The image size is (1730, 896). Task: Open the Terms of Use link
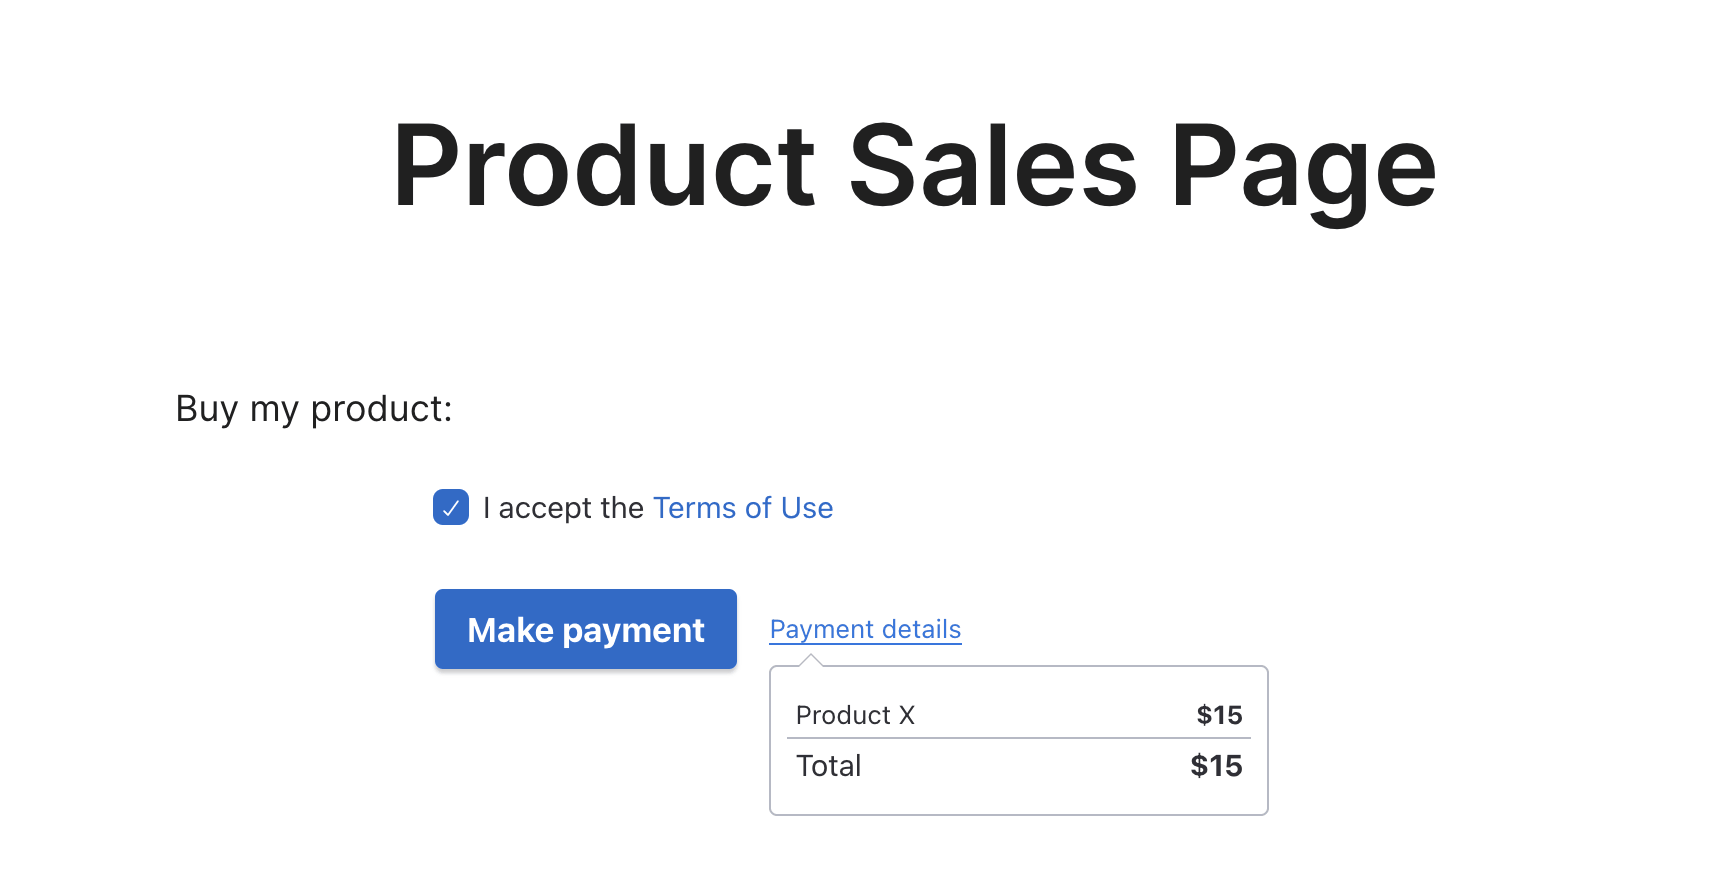point(742,508)
